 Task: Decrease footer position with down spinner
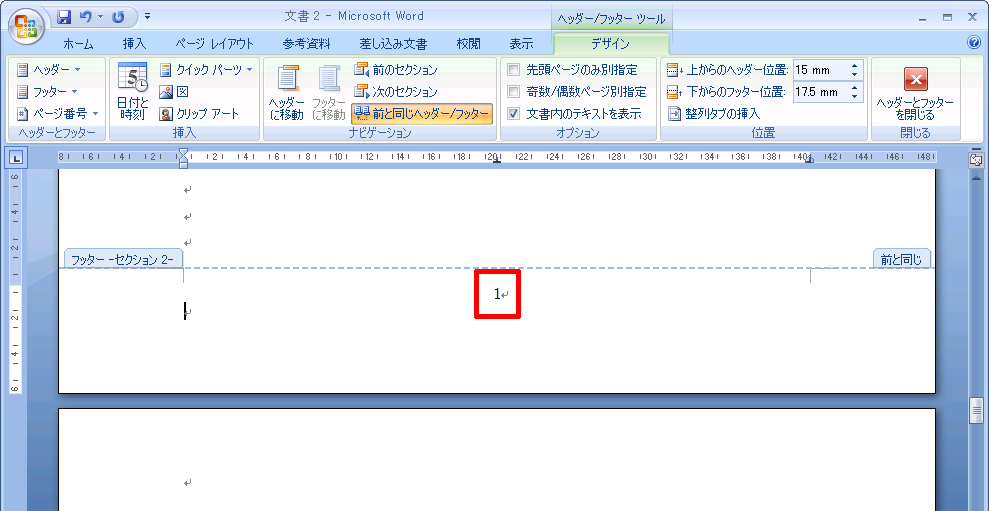855,96
